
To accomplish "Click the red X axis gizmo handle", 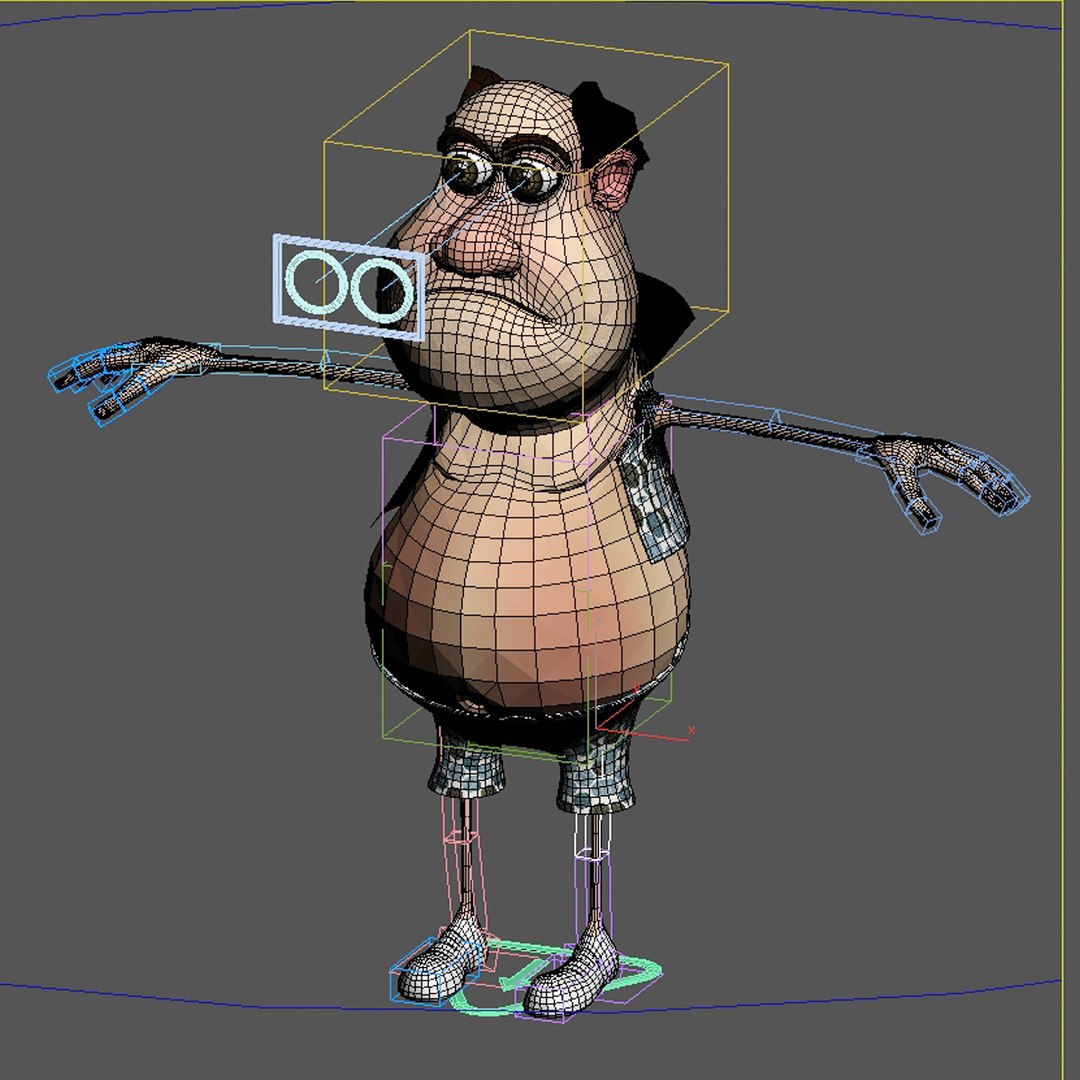I will [x=690, y=730].
